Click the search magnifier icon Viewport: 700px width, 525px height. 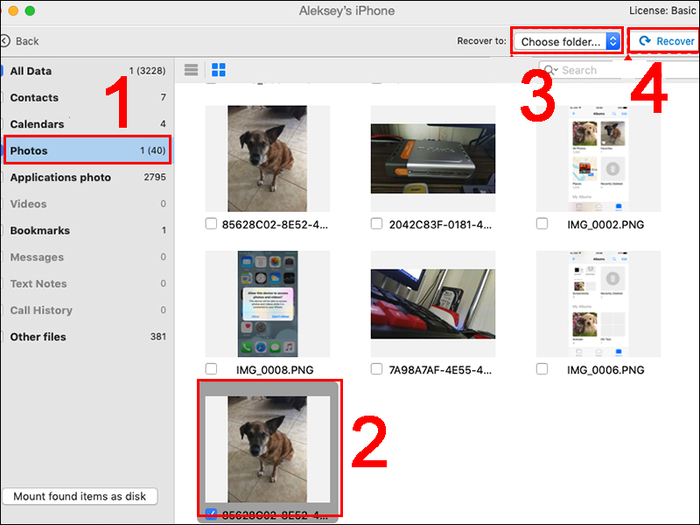pyautogui.click(x=550, y=71)
